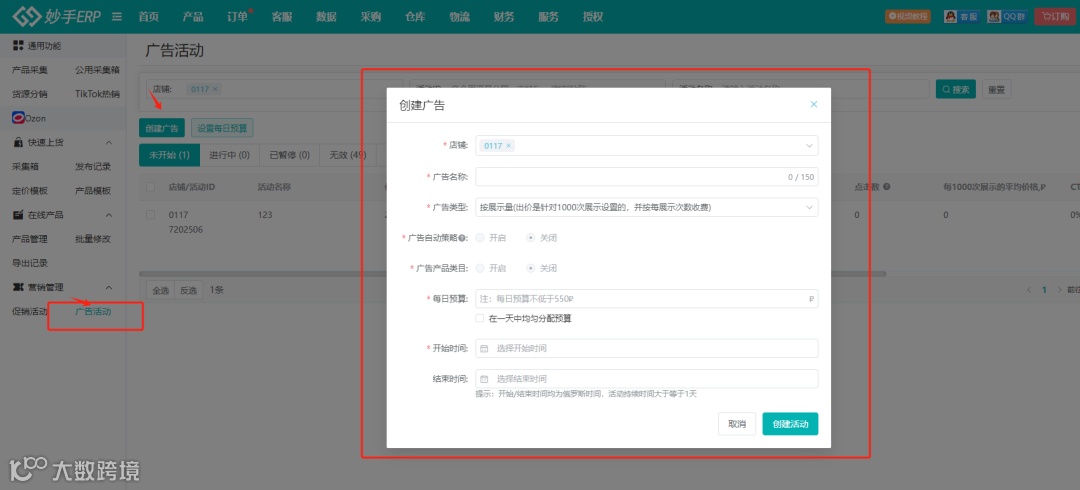Click the 创建活动 button

click(790, 424)
